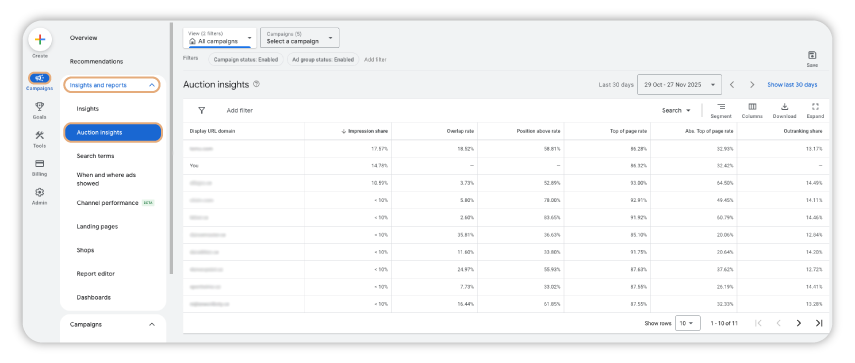
Task: Click Add filter in the table toolbar
Action: [x=240, y=110]
